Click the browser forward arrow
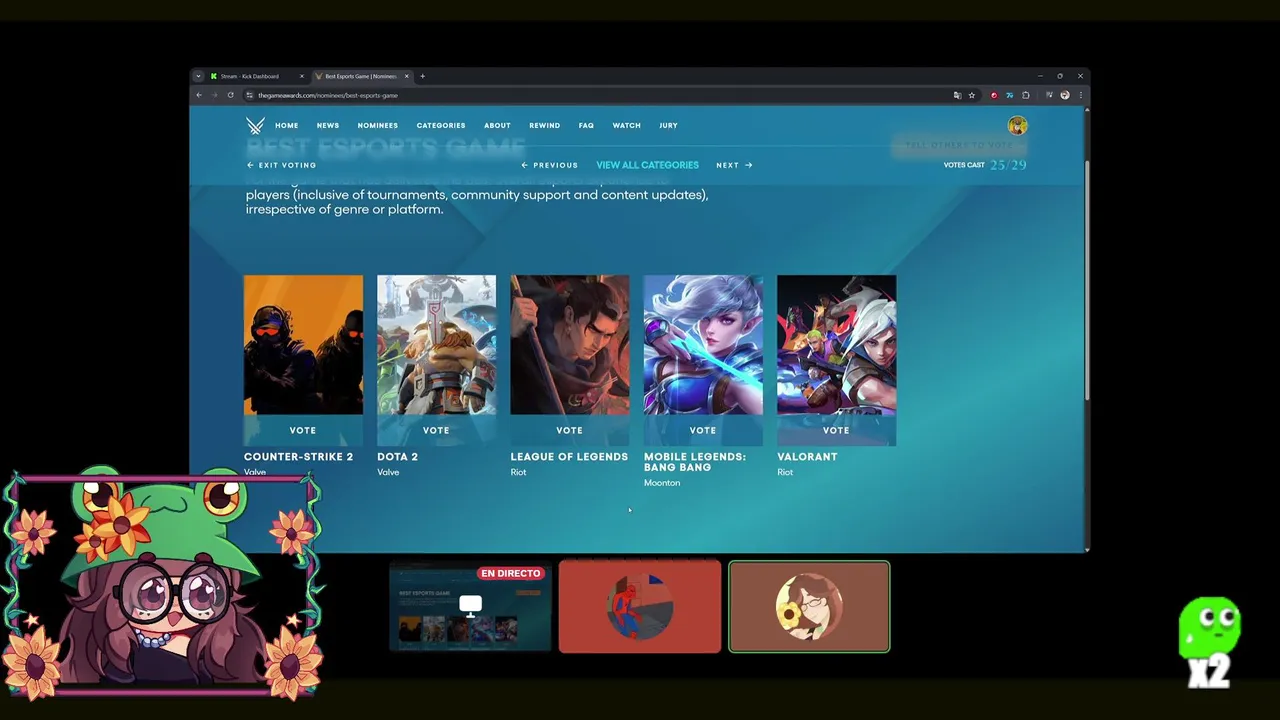Image resolution: width=1280 pixels, height=720 pixels. click(x=214, y=95)
